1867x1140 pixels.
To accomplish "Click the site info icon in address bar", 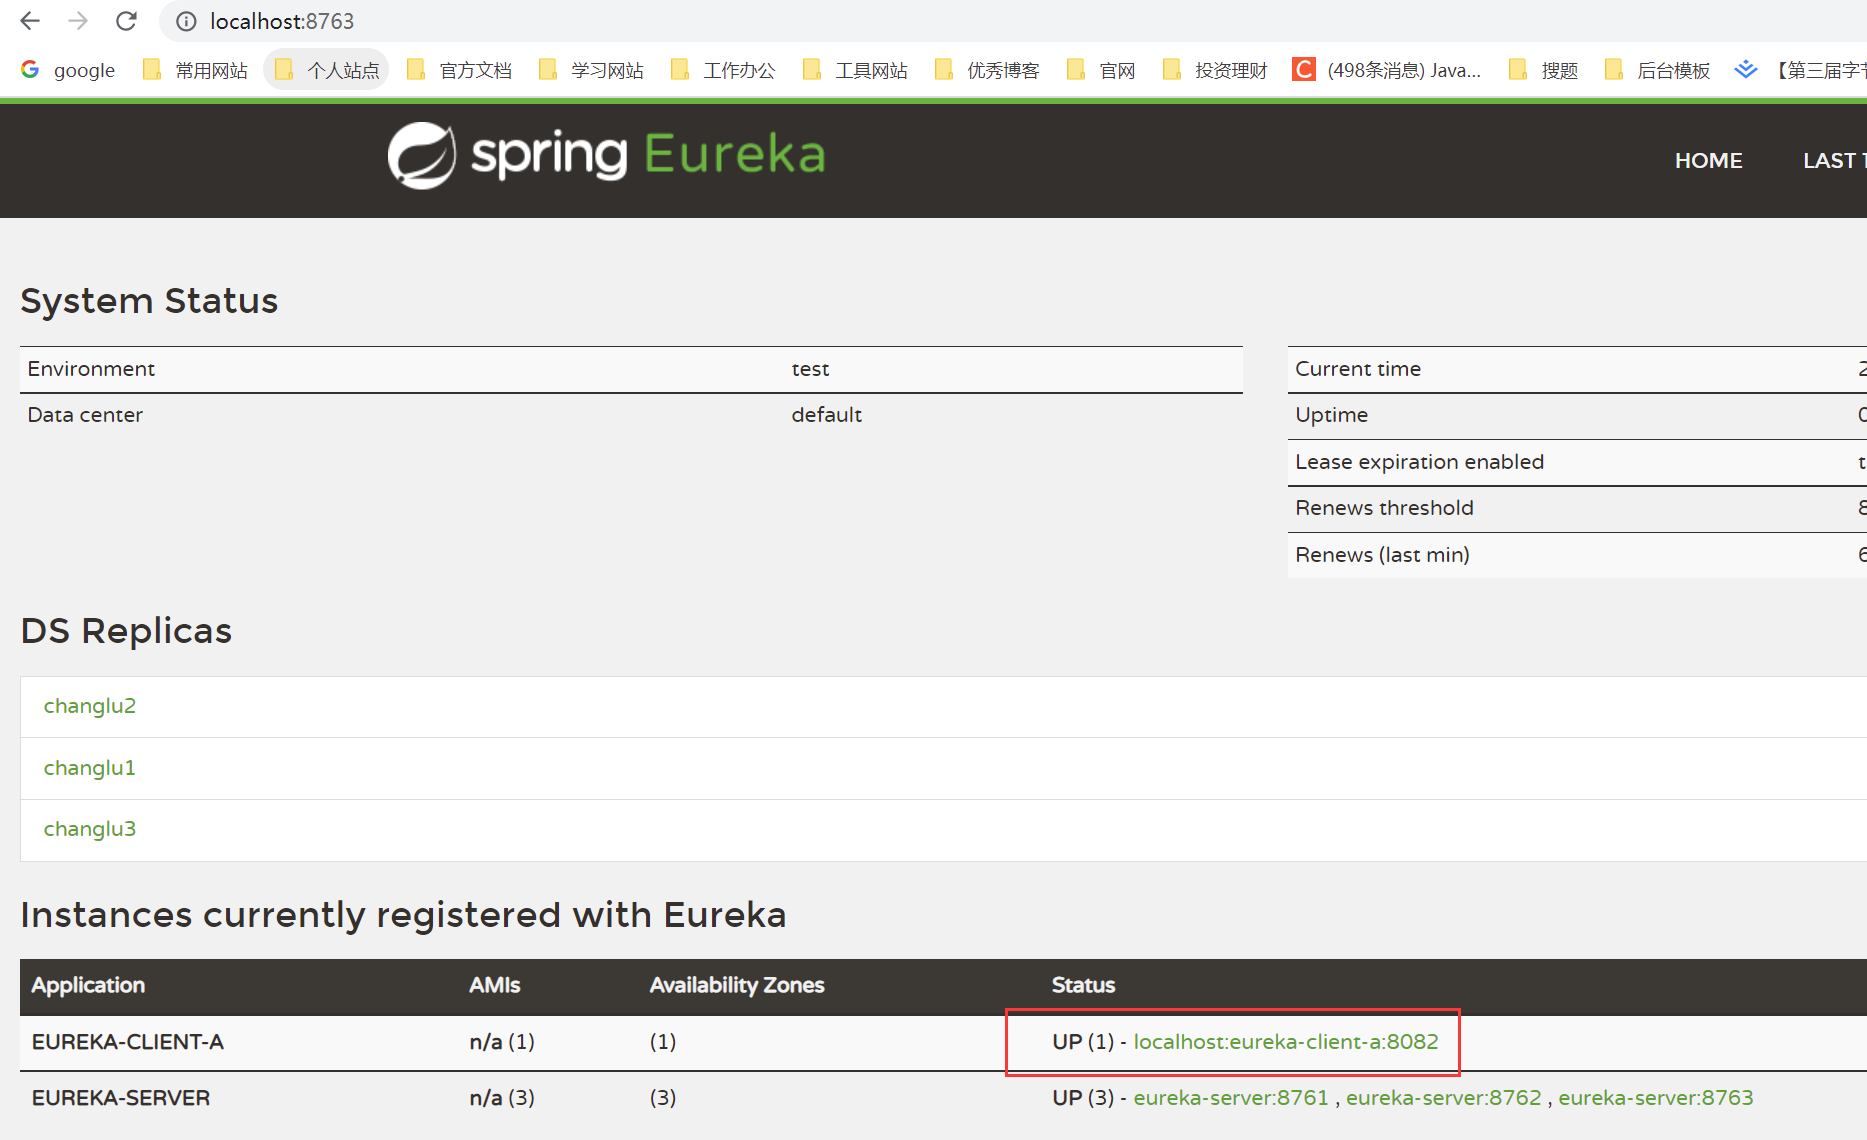I will point(186,21).
